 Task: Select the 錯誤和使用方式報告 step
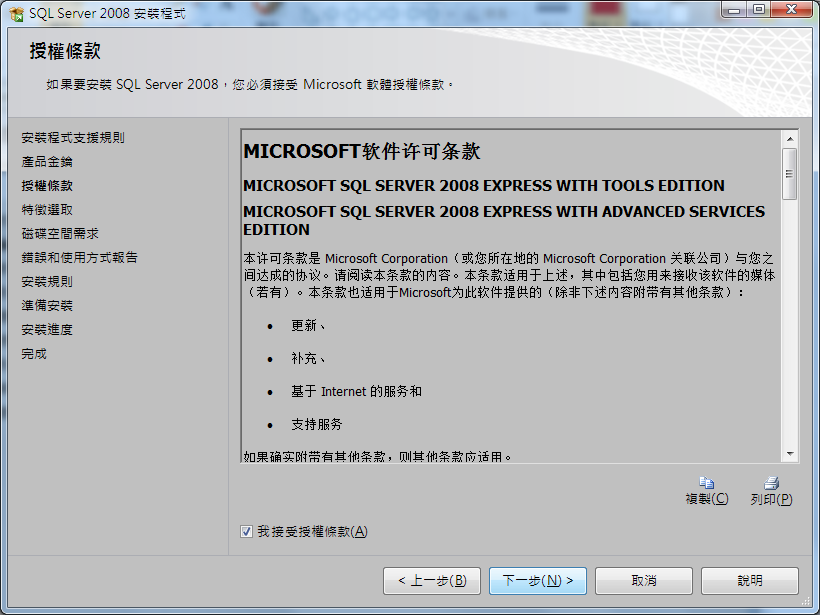click(79, 257)
